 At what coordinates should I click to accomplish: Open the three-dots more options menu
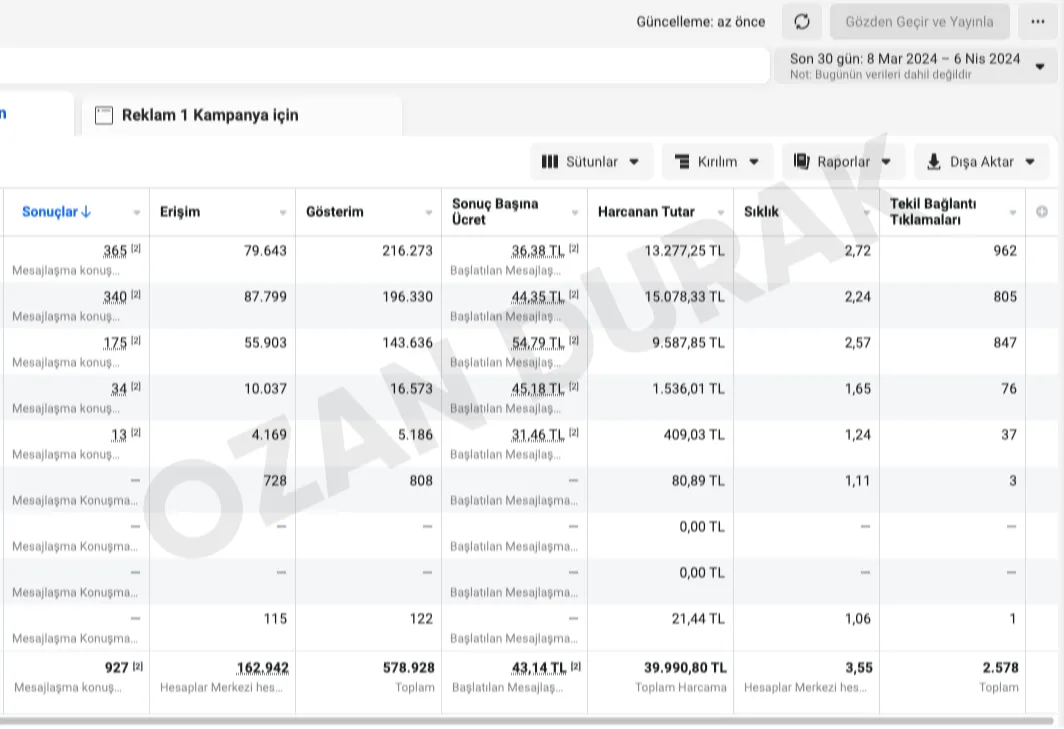tap(1038, 22)
